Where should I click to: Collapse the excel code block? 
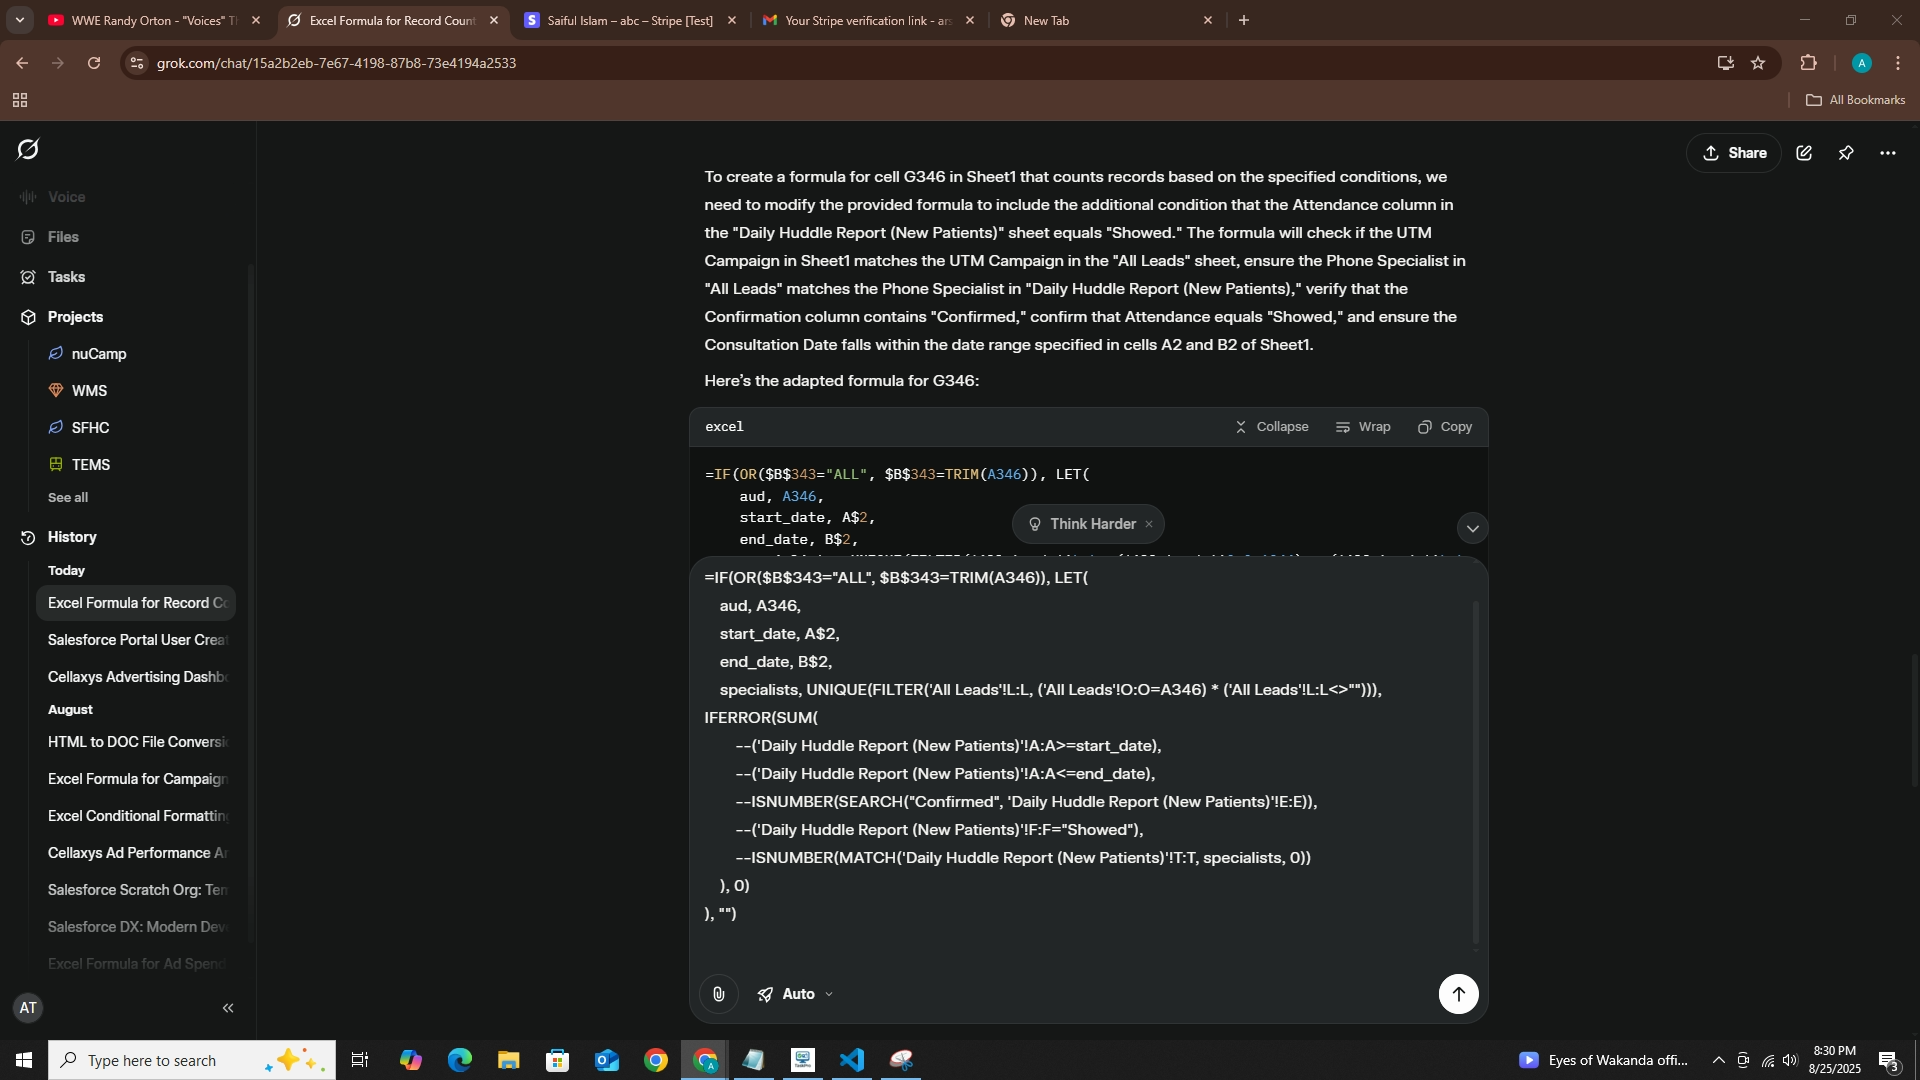coord(1271,427)
